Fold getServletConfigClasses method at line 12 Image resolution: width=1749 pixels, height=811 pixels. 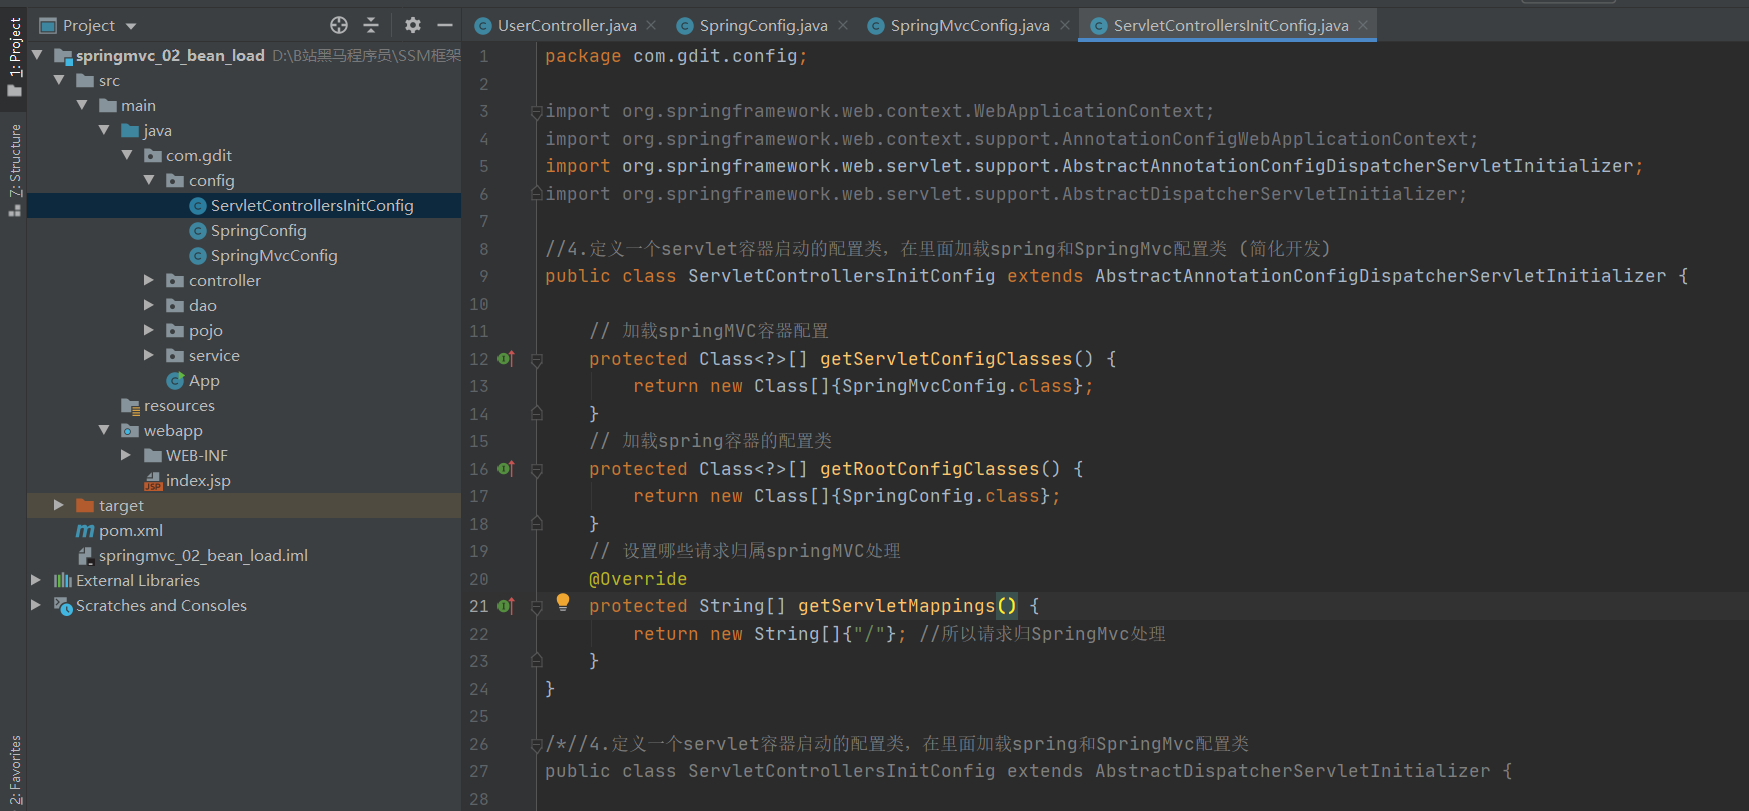[536, 359]
